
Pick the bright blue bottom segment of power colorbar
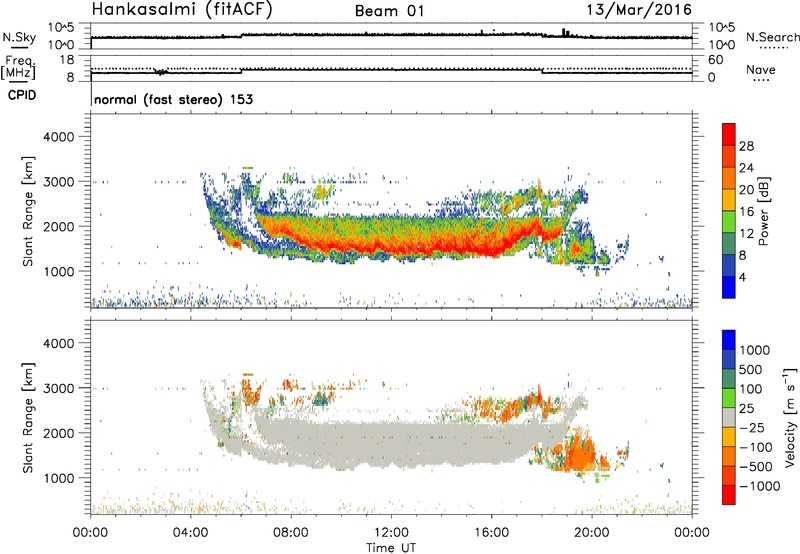[x=729, y=287]
